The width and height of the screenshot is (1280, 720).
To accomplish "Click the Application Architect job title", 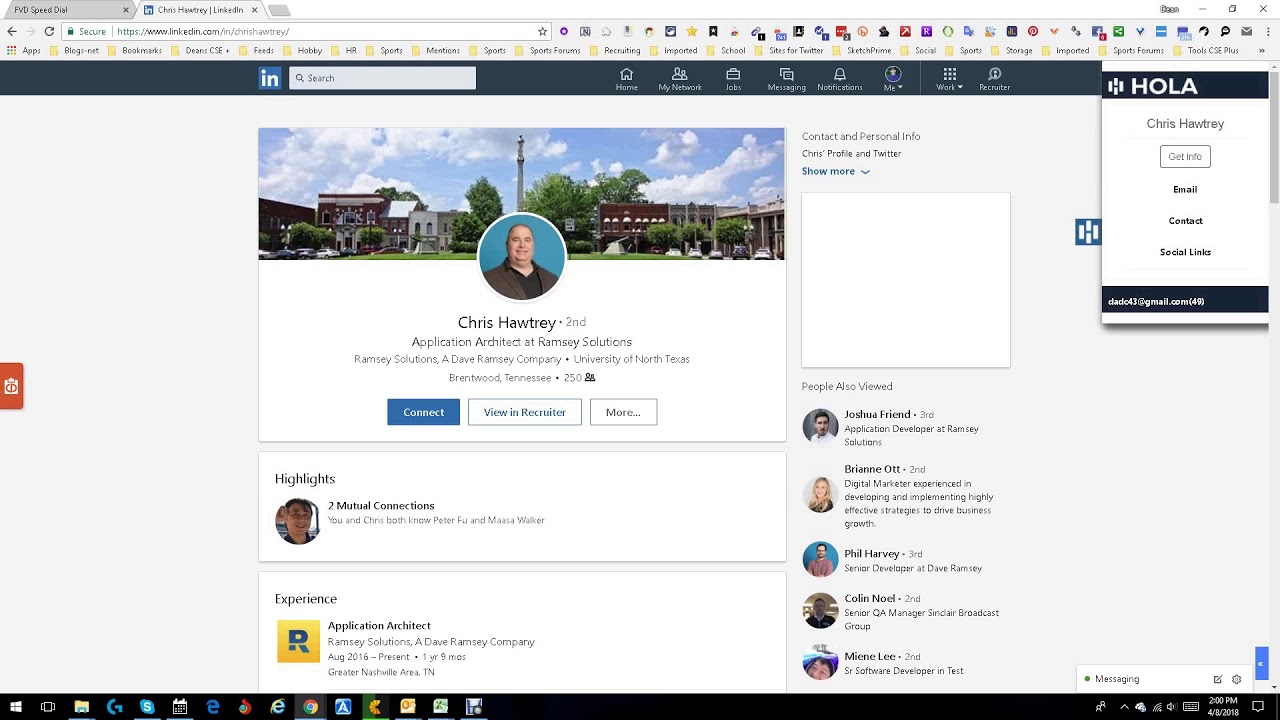I will click(x=379, y=626).
